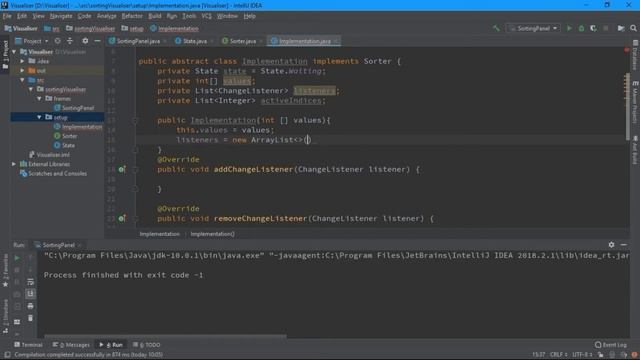Open the TODO tool window button
The image size is (640, 360).
[x=147, y=345]
